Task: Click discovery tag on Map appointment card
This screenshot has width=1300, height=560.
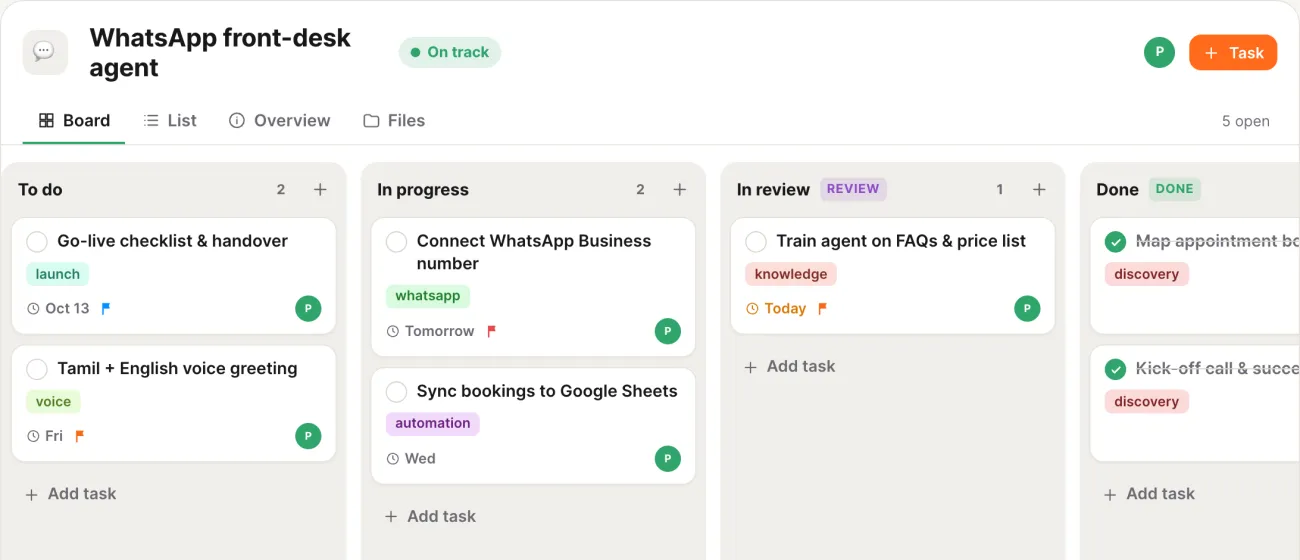Action: (1147, 274)
